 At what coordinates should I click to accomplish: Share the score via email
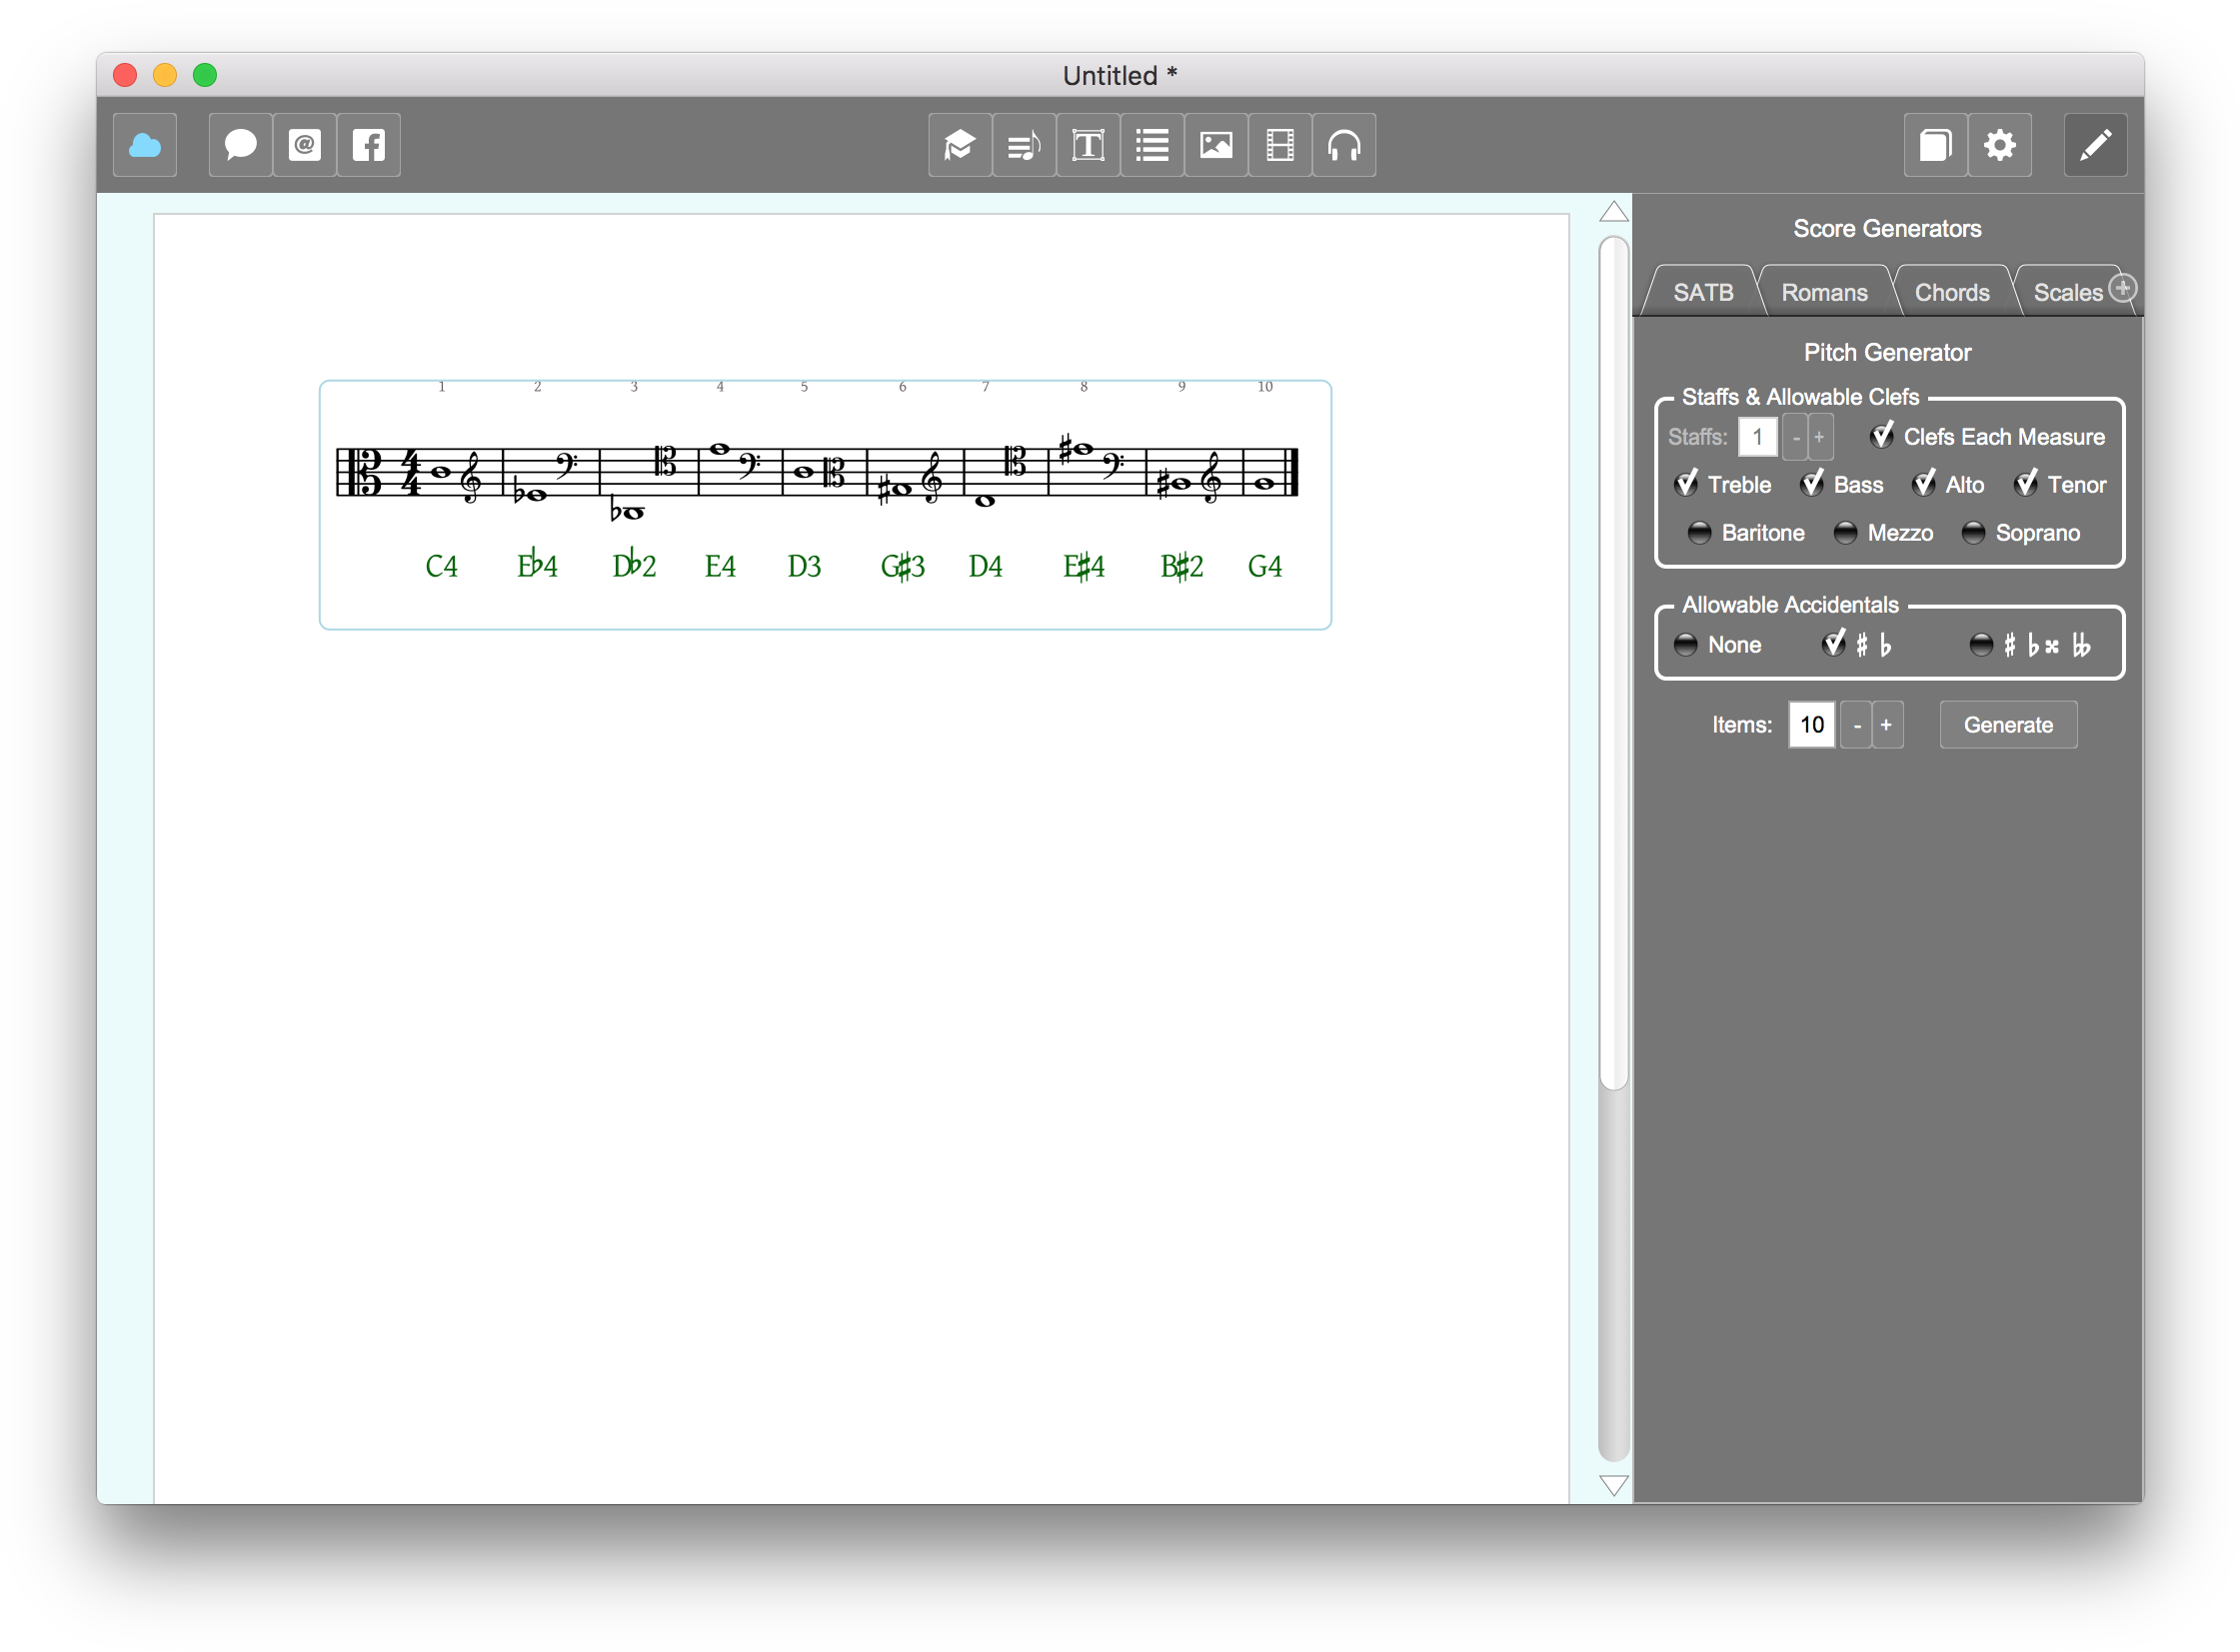click(304, 145)
